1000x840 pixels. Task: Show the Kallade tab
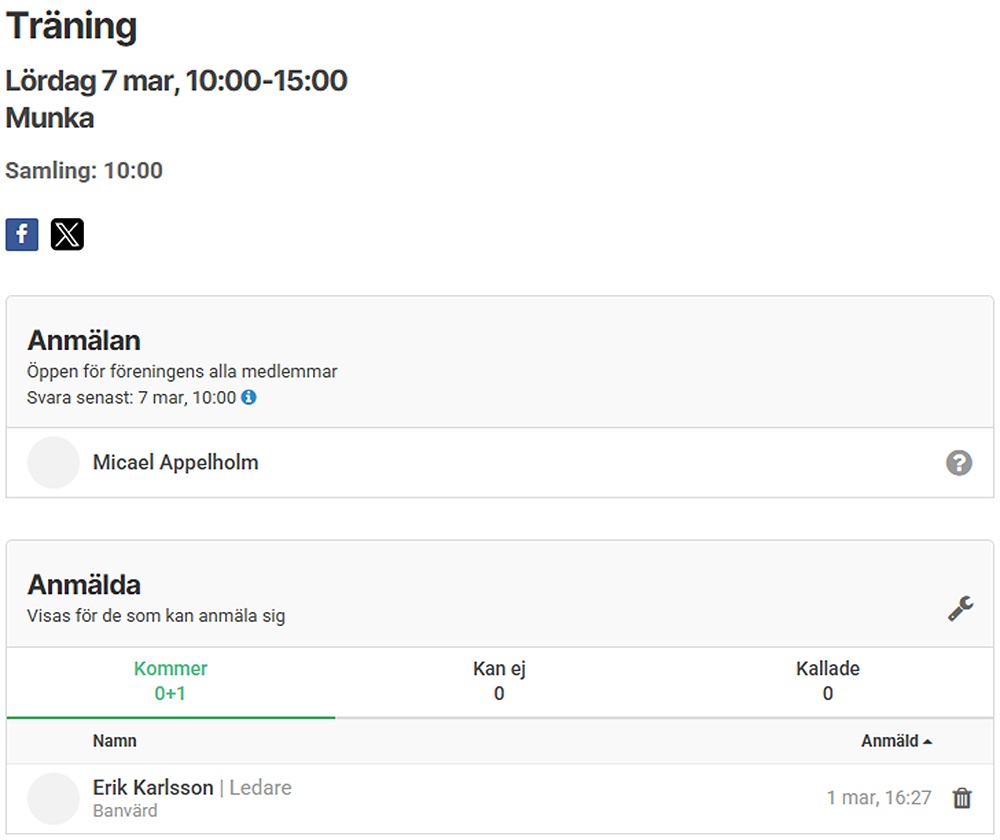pos(827,681)
